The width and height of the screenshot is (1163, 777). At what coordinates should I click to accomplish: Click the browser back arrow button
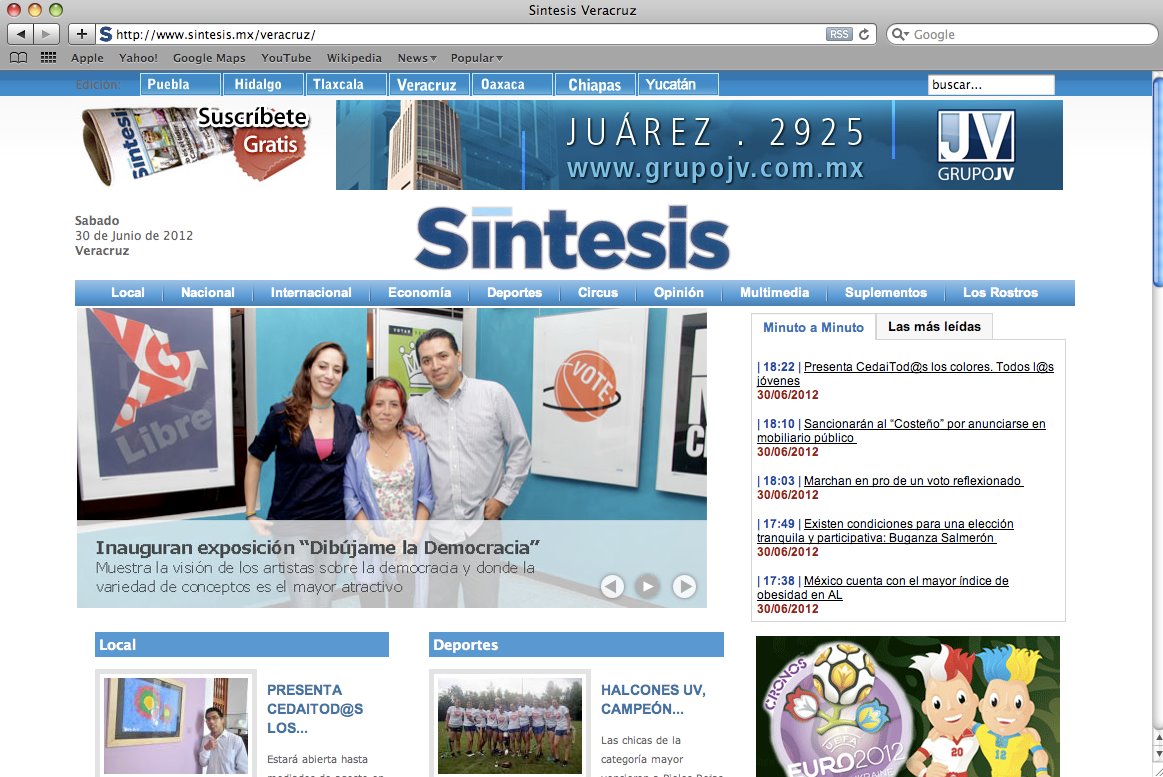click(x=21, y=34)
